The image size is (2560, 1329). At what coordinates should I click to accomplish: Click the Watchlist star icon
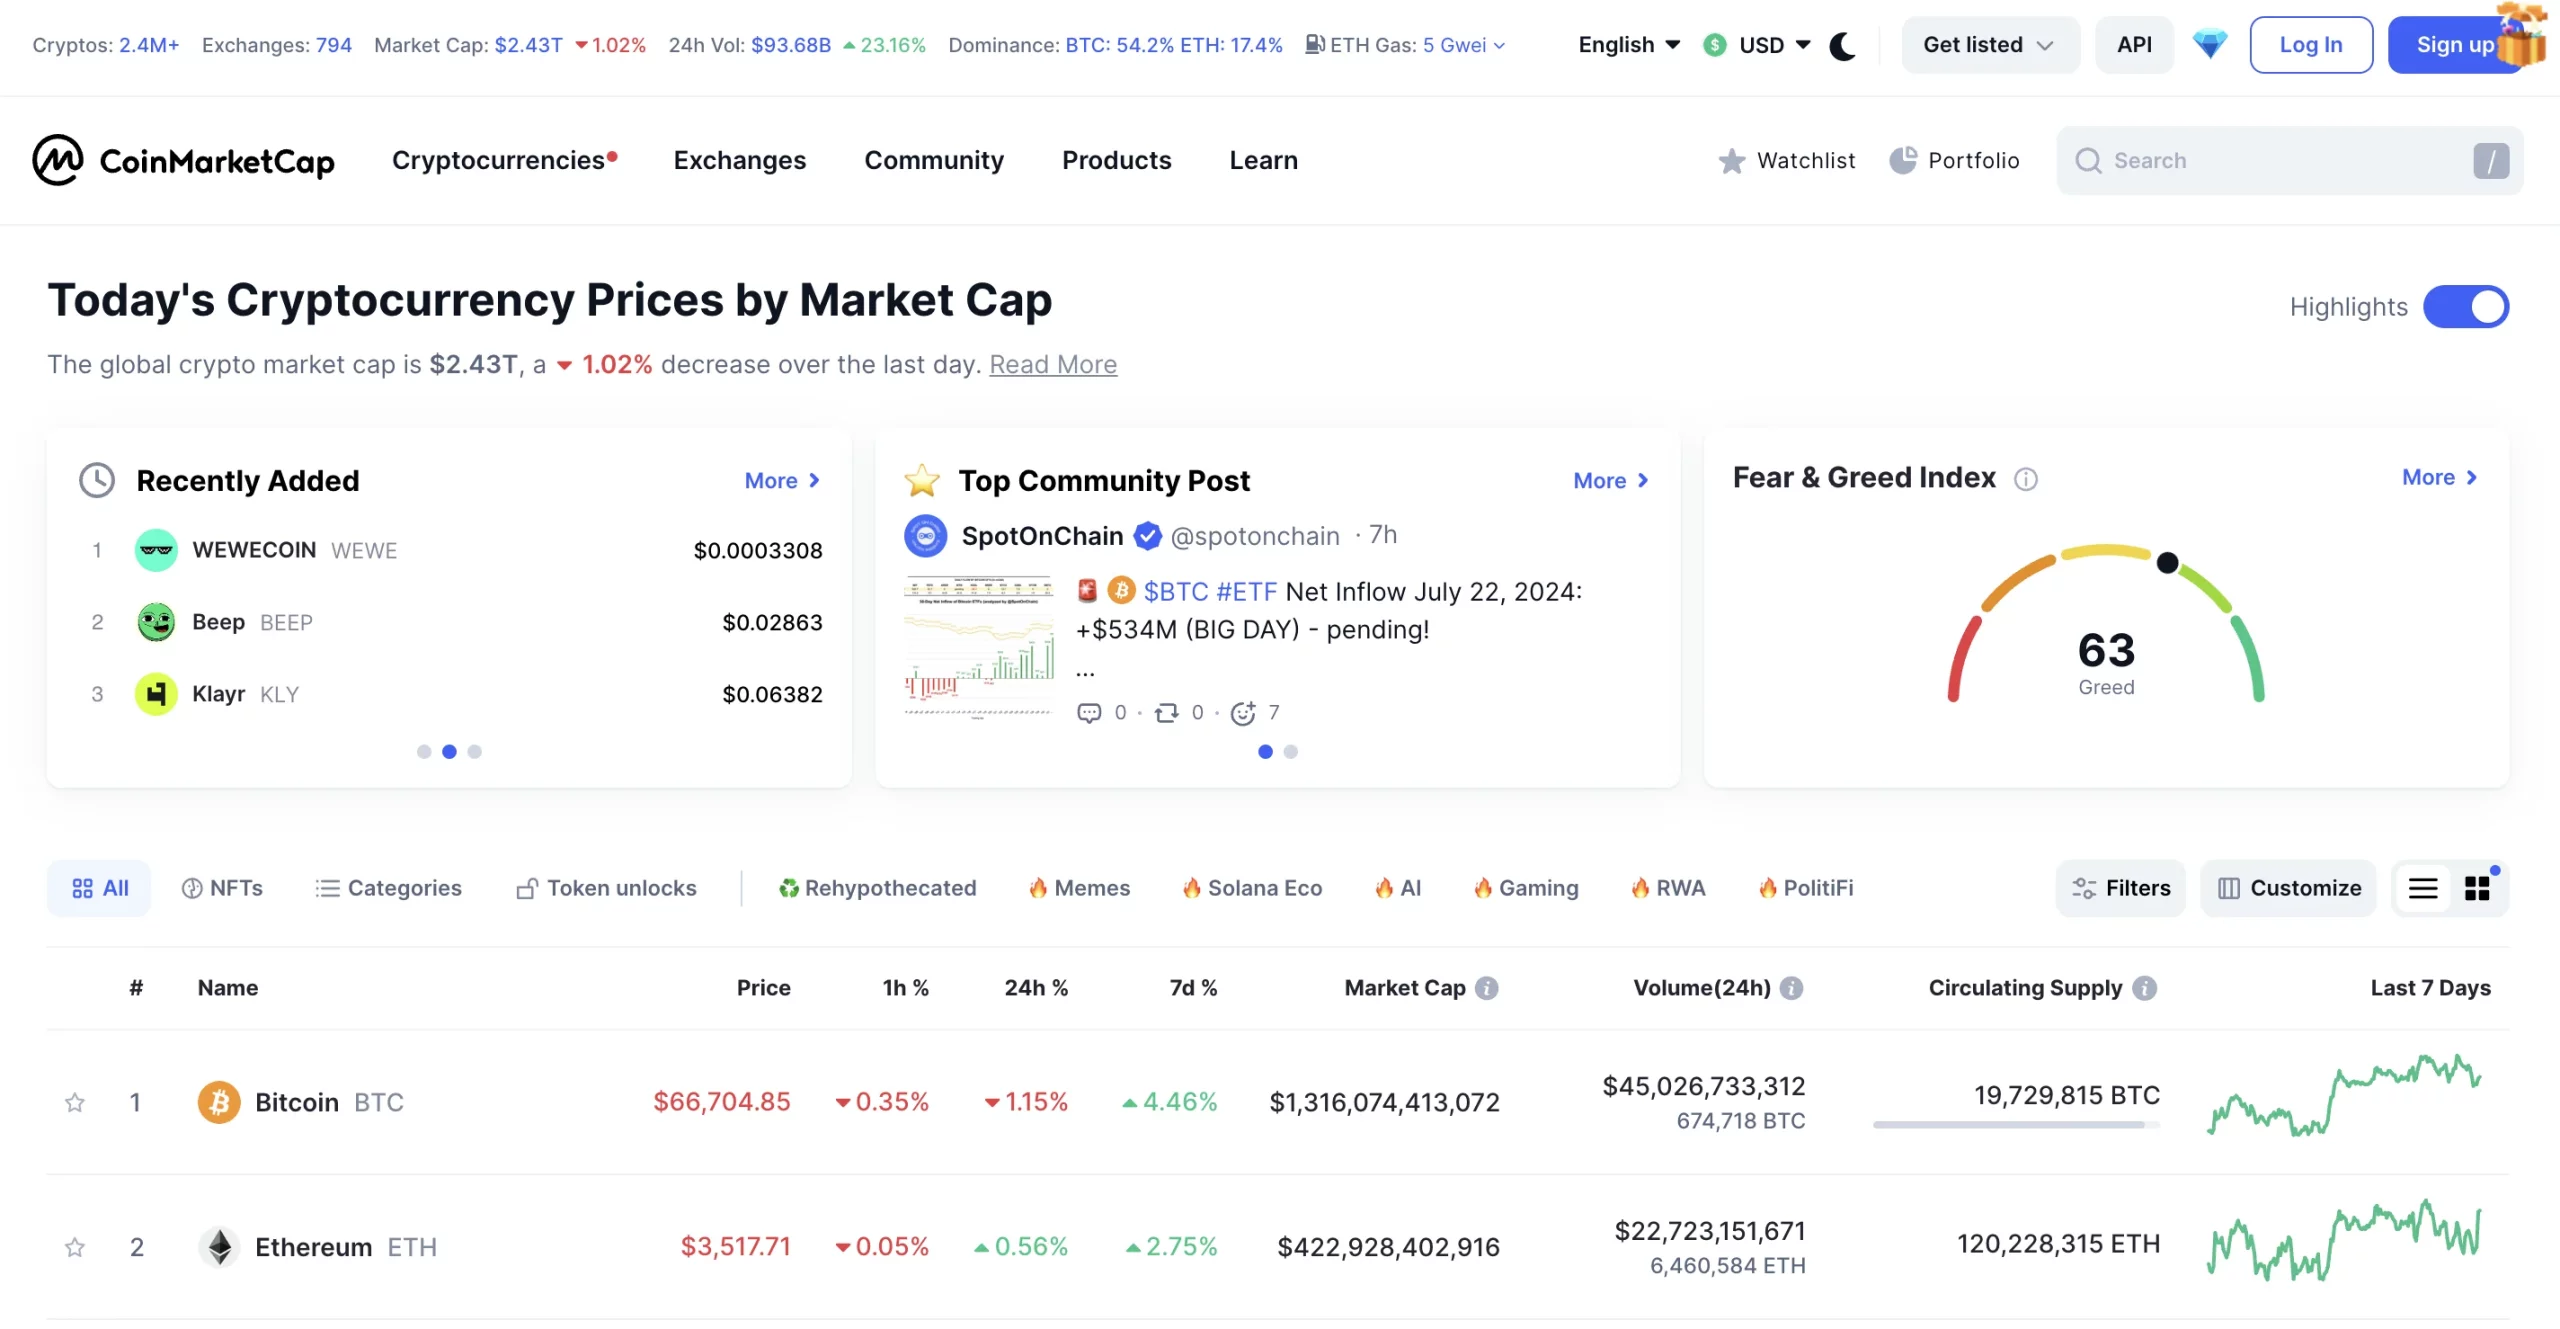coord(1734,159)
